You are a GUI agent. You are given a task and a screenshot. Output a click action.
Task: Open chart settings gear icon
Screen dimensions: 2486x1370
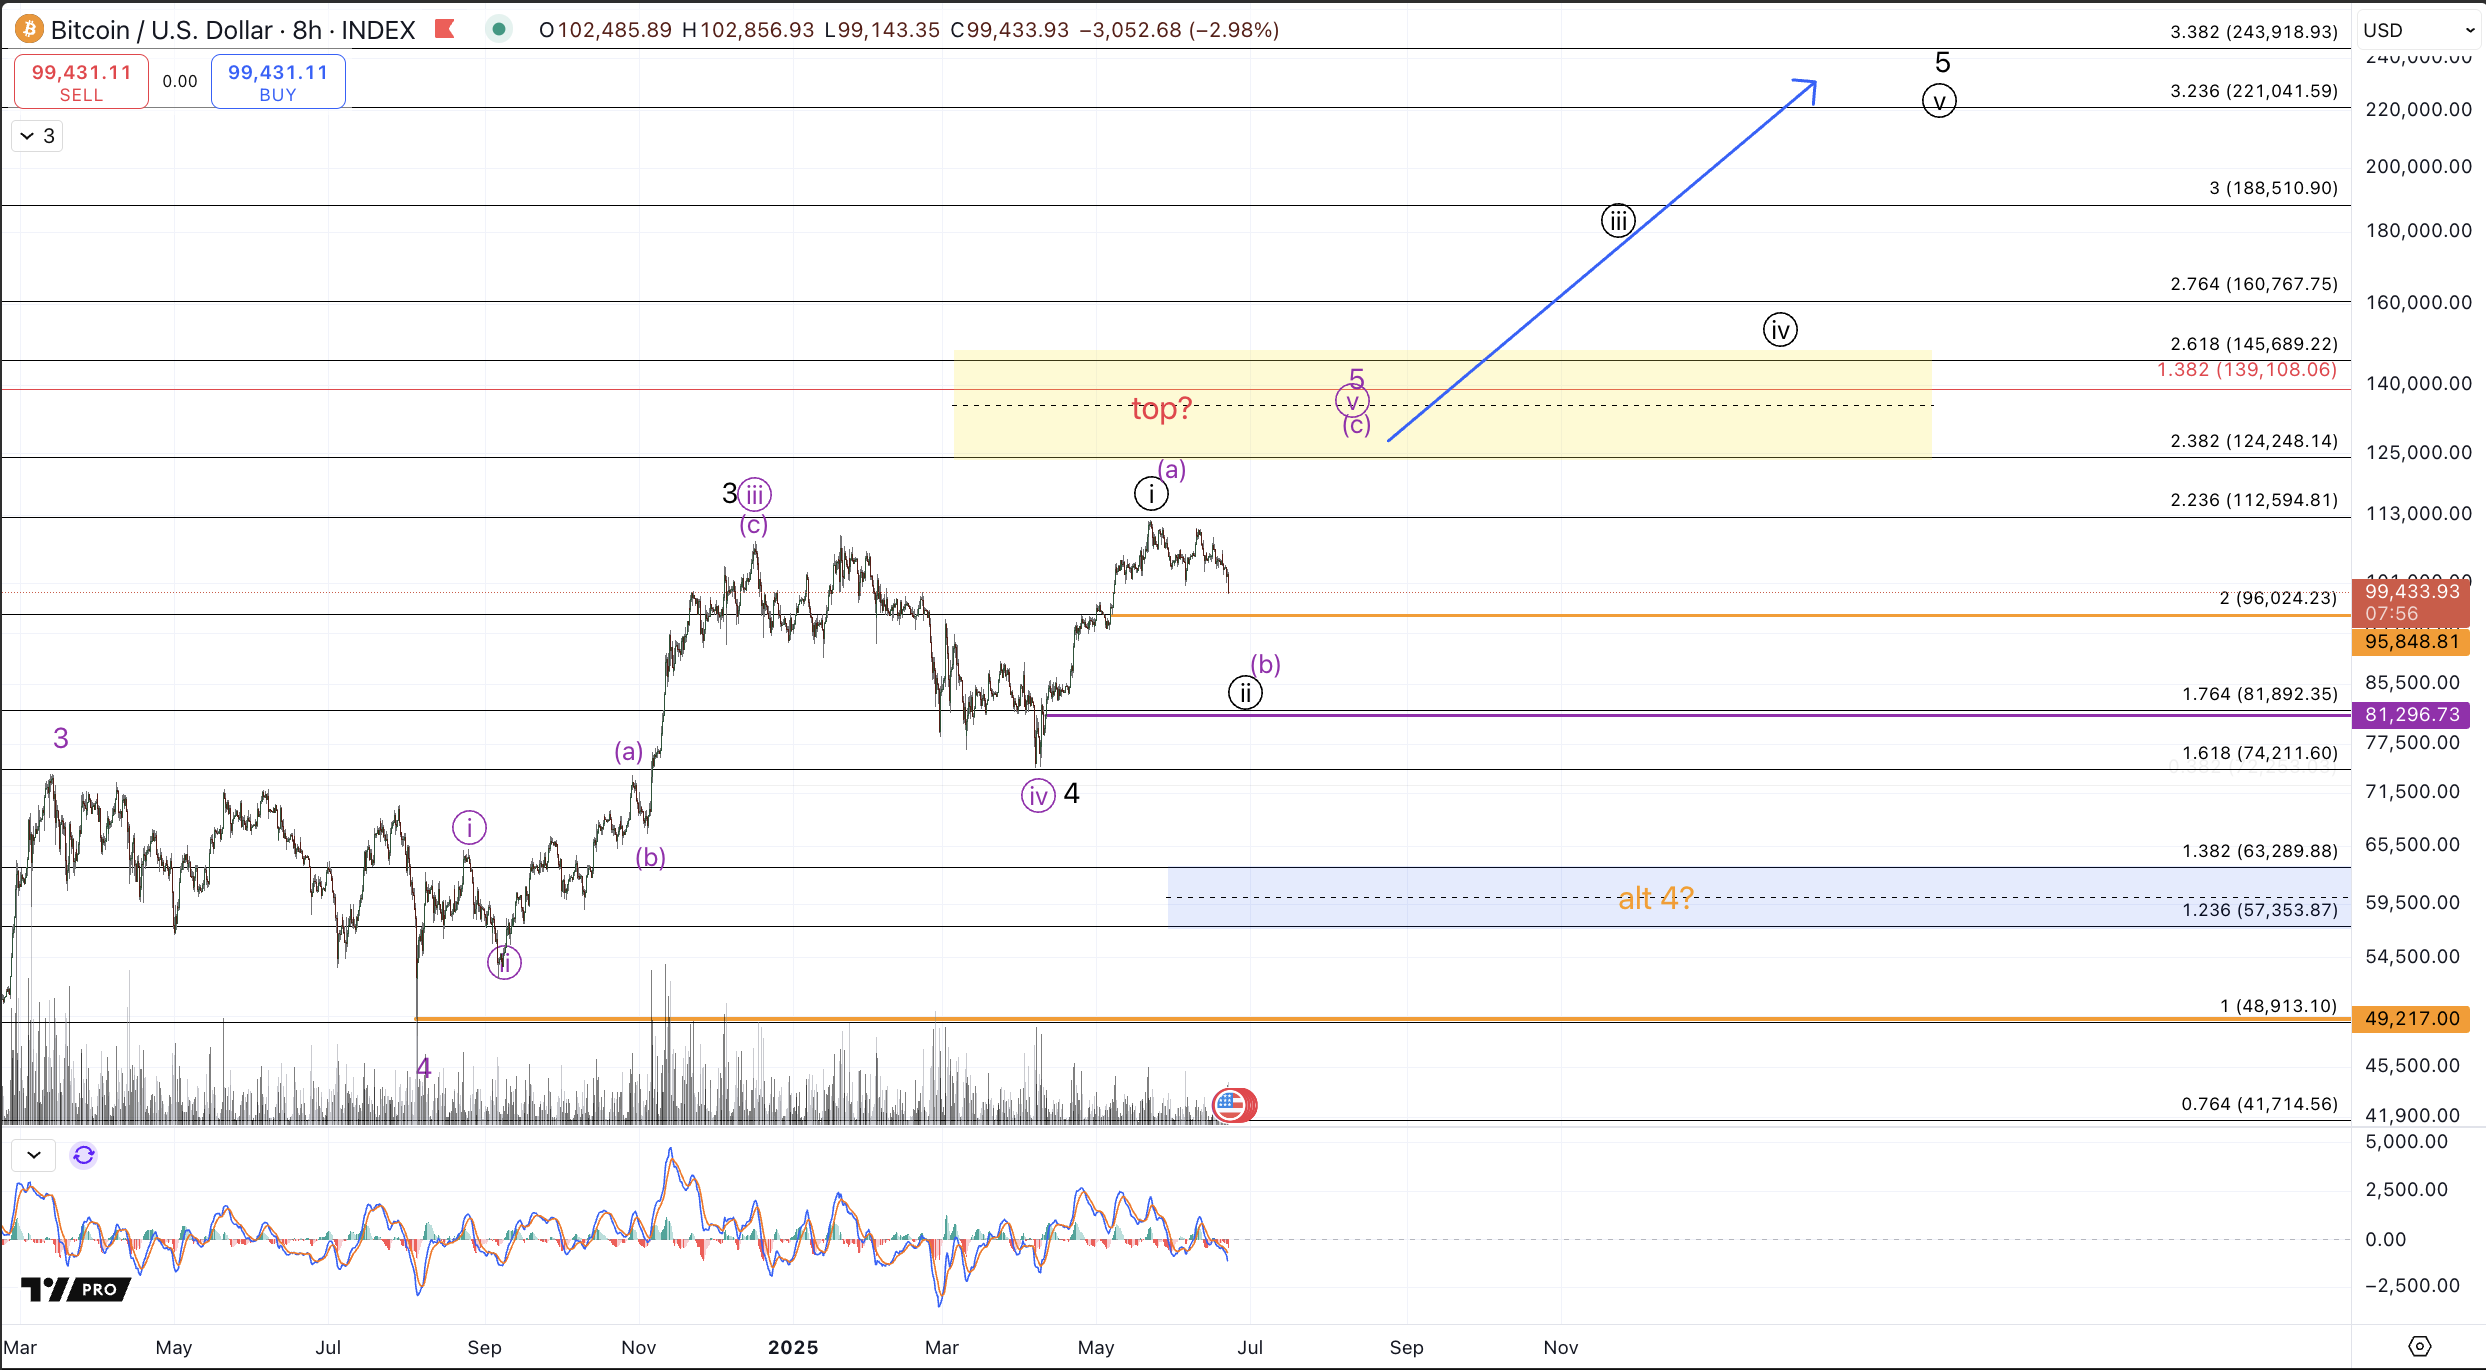[x=2419, y=1346]
